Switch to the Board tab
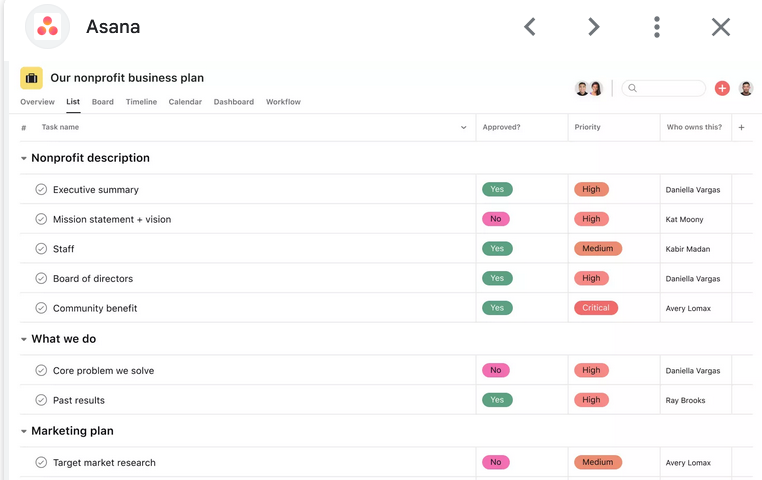This screenshot has height=480, width=762. click(x=102, y=102)
